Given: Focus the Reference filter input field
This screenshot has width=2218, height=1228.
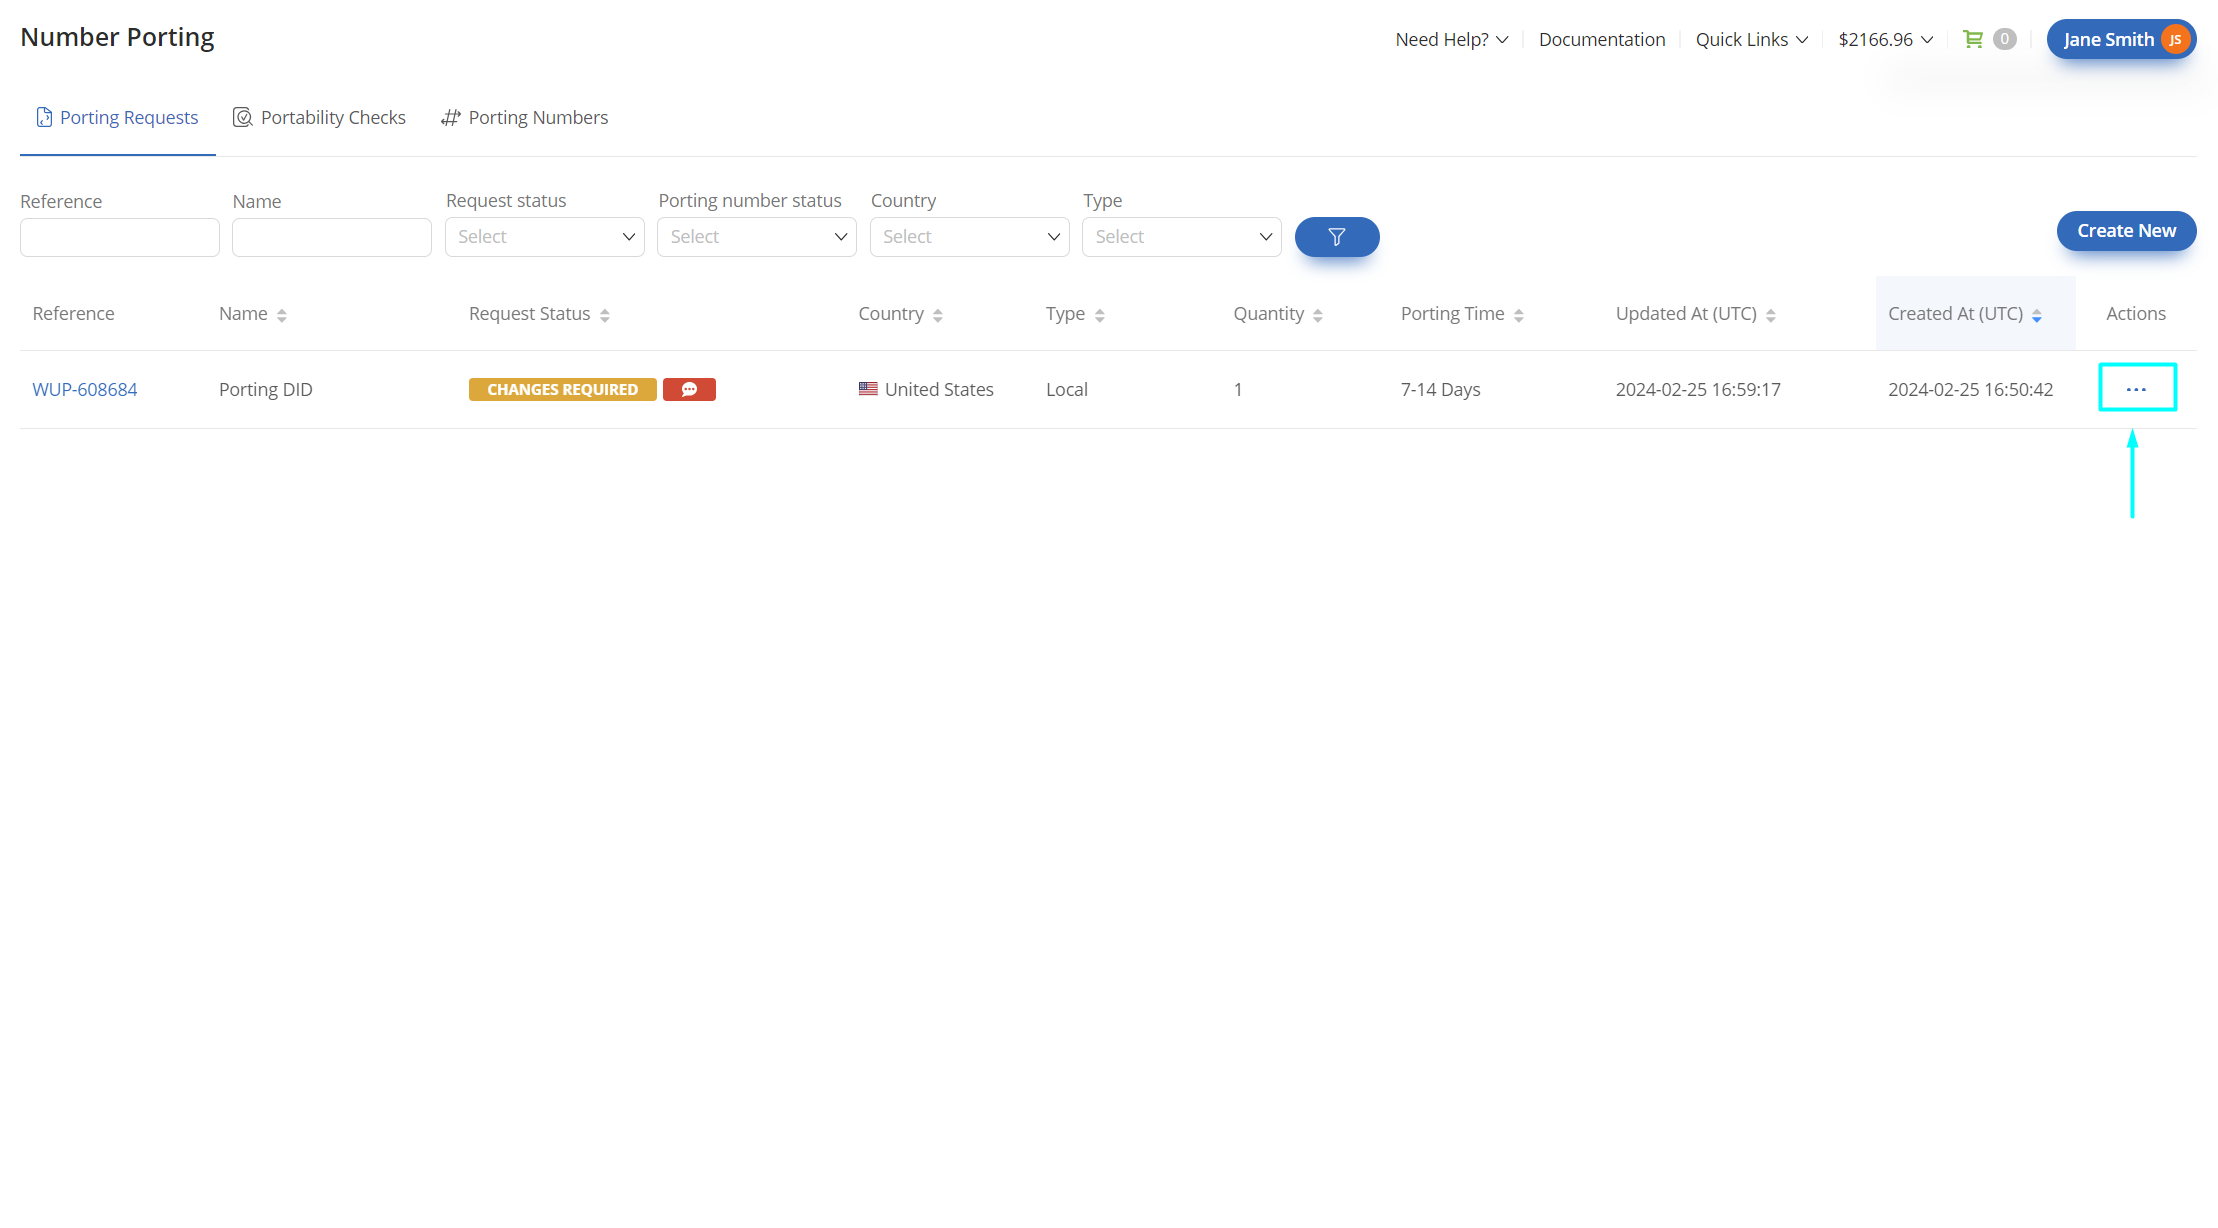Looking at the screenshot, I should coord(120,237).
